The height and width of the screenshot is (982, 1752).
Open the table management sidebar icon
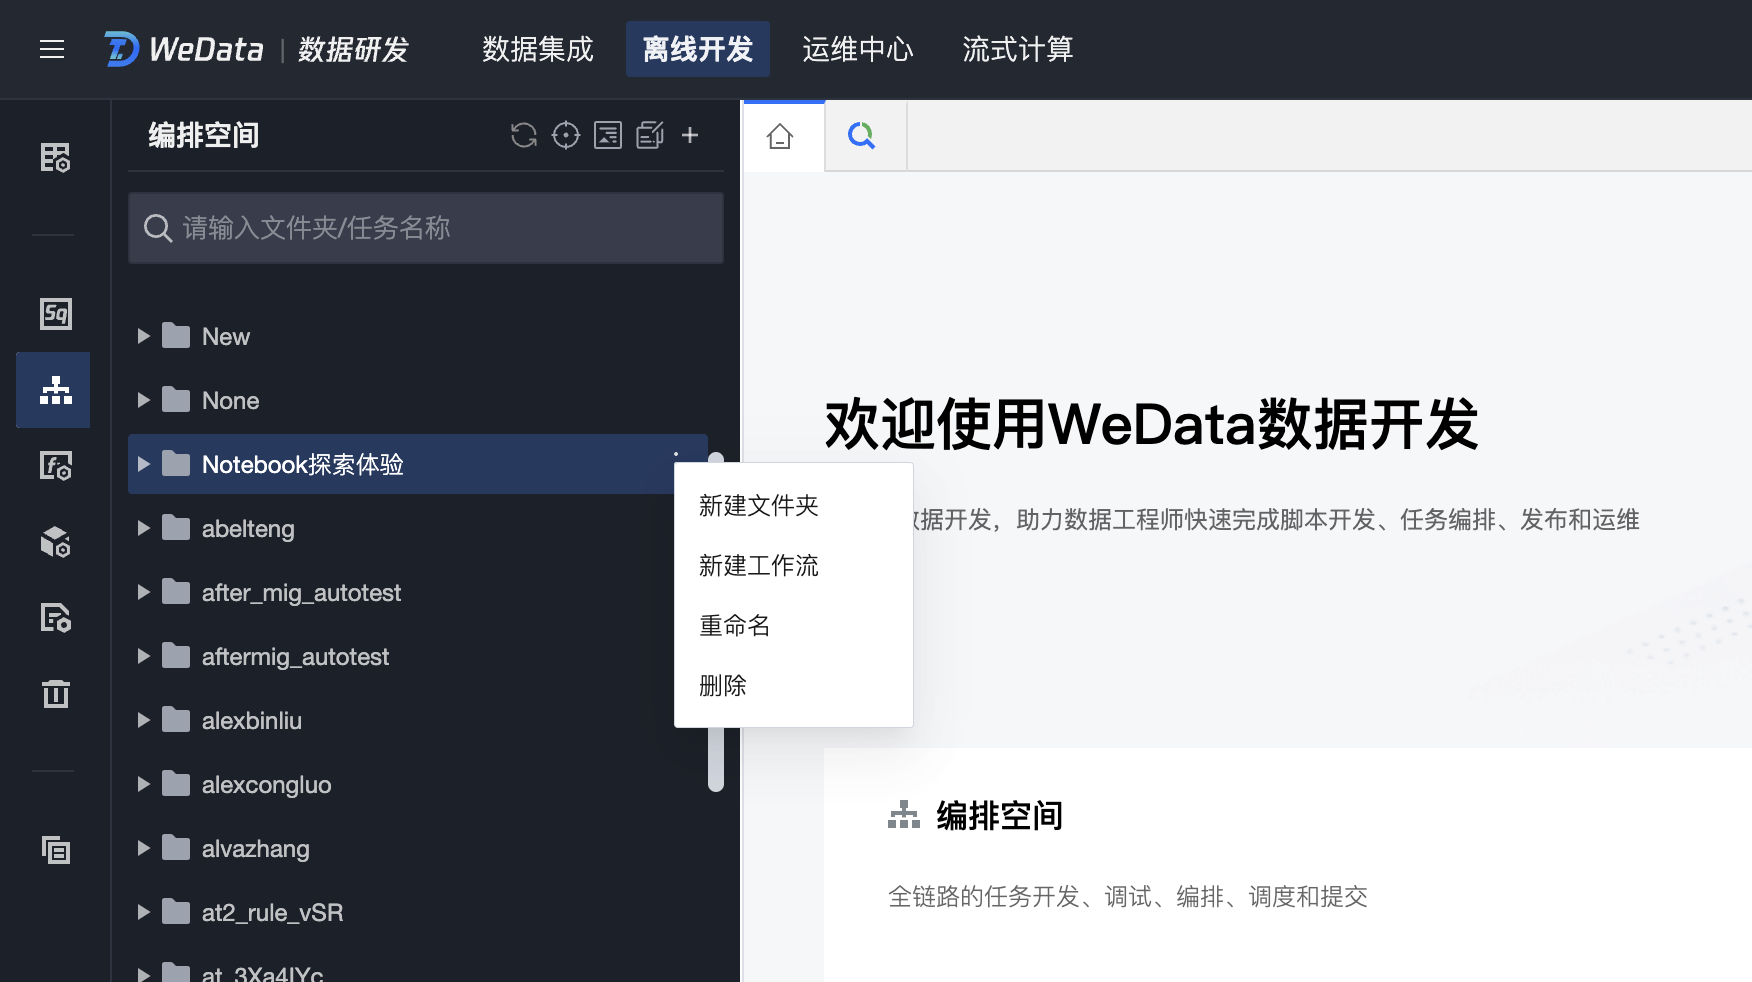tap(55, 157)
